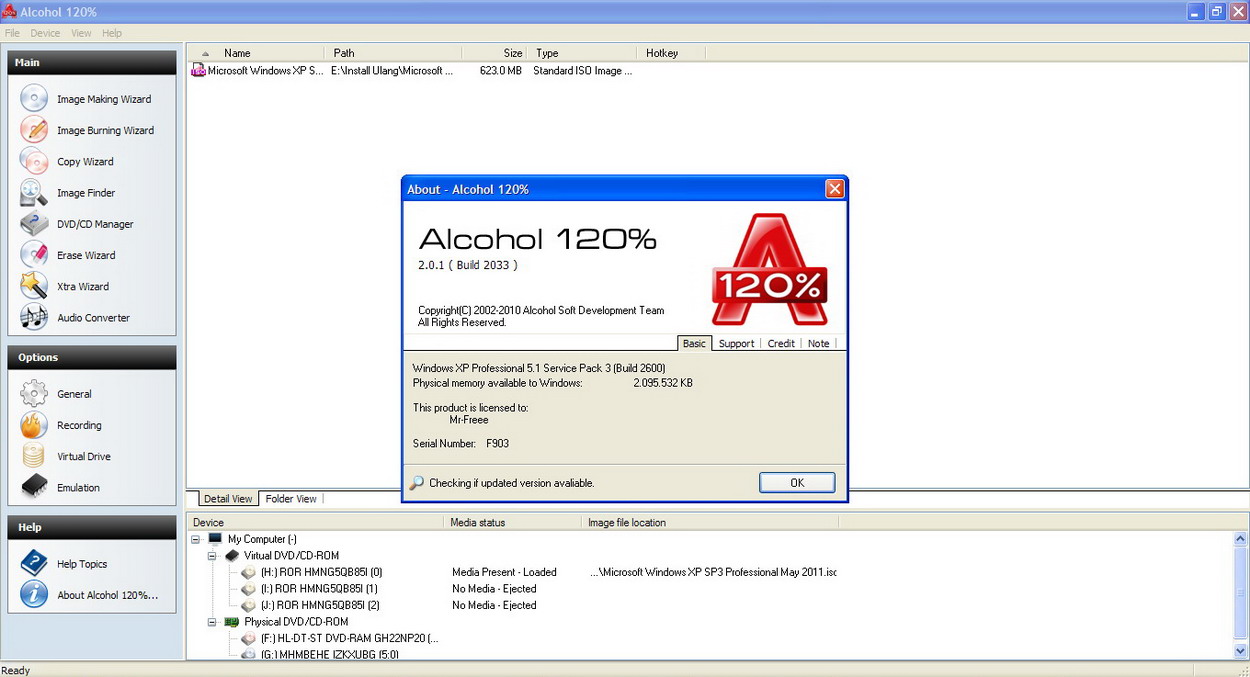The image size is (1250, 677).
Task: Click About Alcohol 120% info icon
Action: coord(34,594)
